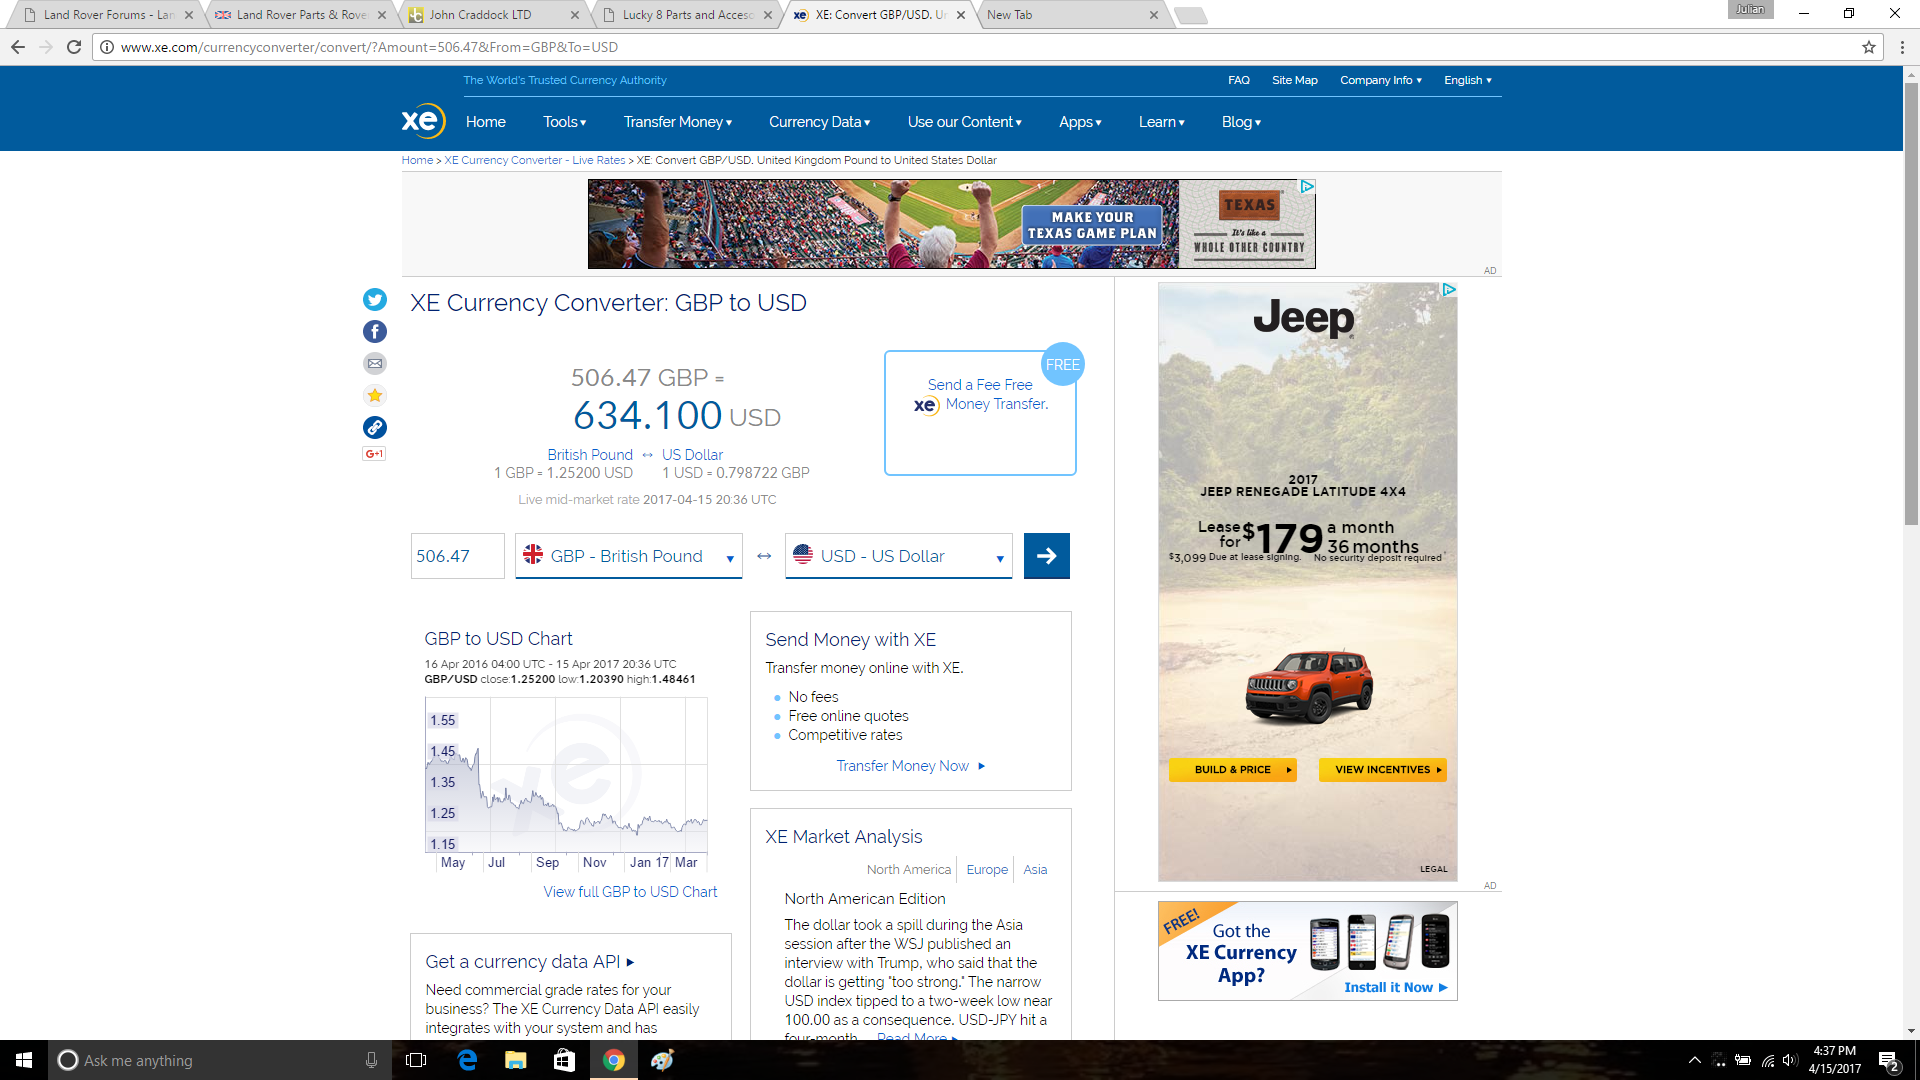Click the Google +1 icon

[374, 454]
